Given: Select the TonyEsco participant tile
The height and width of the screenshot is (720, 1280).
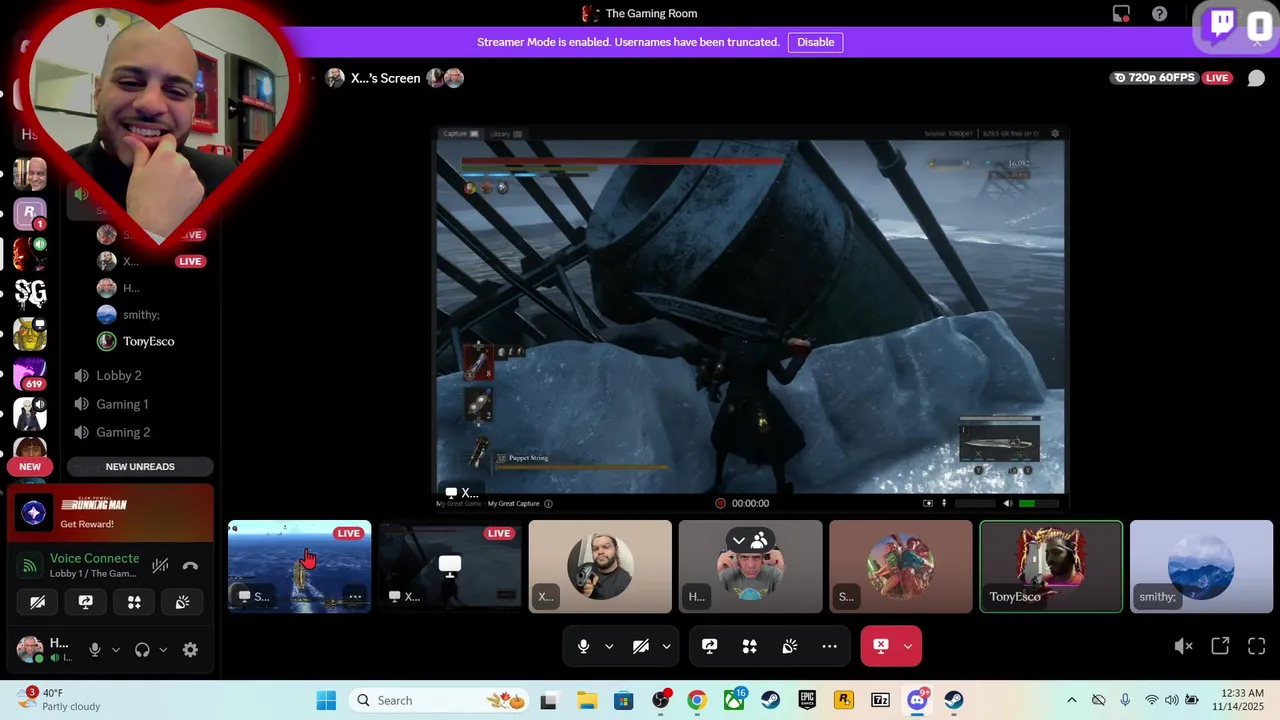Looking at the screenshot, I should [x=1051, y=566].
